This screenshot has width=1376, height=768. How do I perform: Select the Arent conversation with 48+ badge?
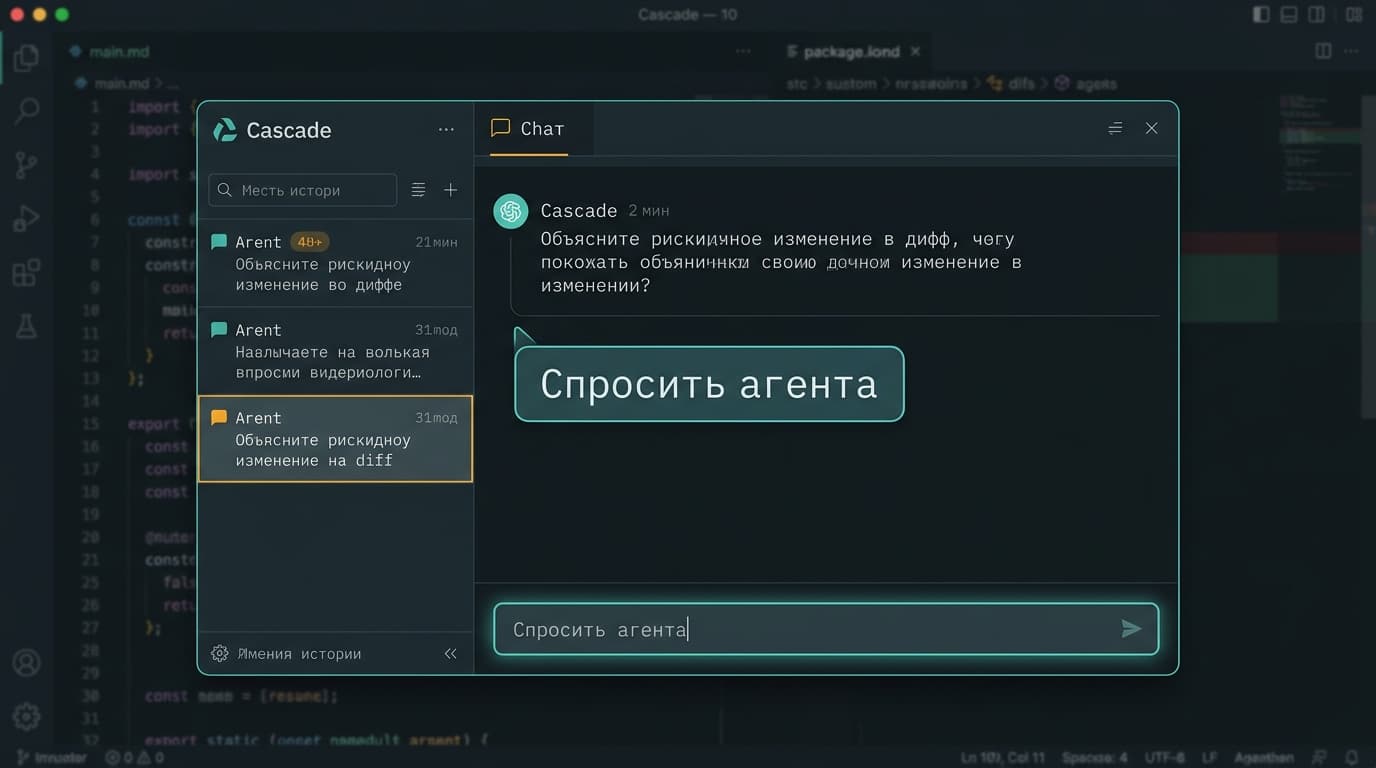(335, 263)
